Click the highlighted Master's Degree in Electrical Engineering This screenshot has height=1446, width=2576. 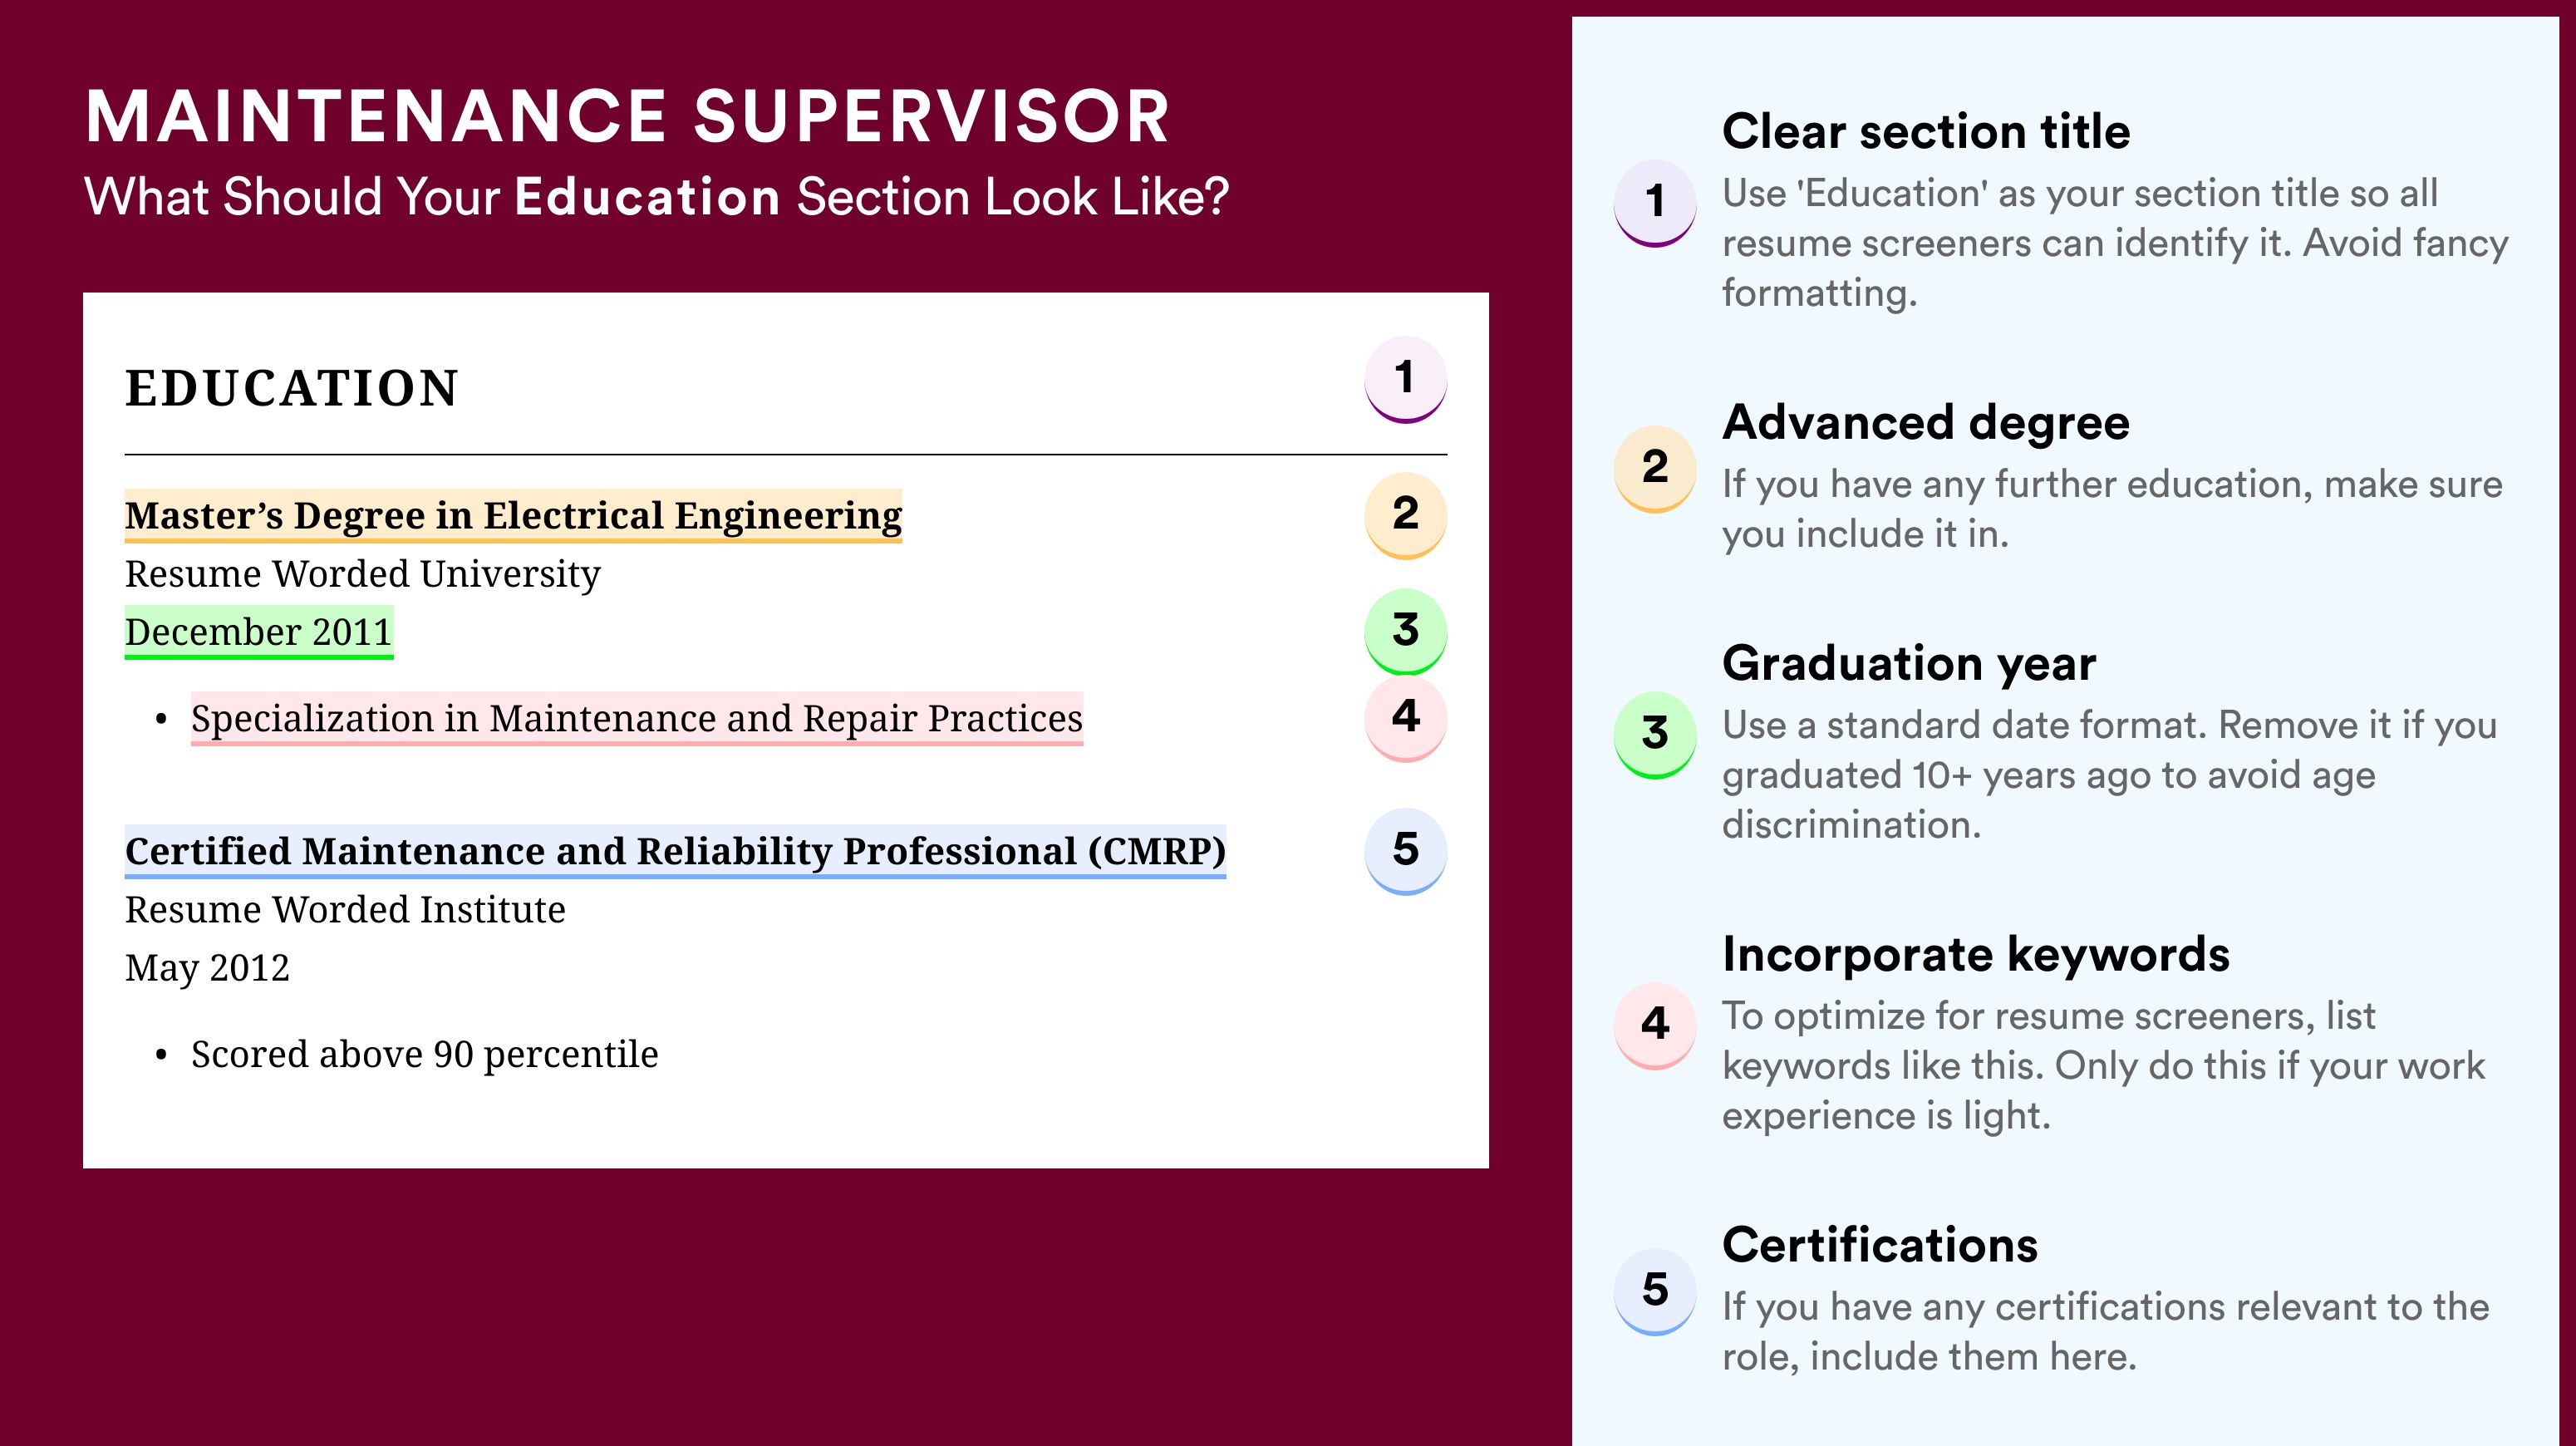coord(513,516)
